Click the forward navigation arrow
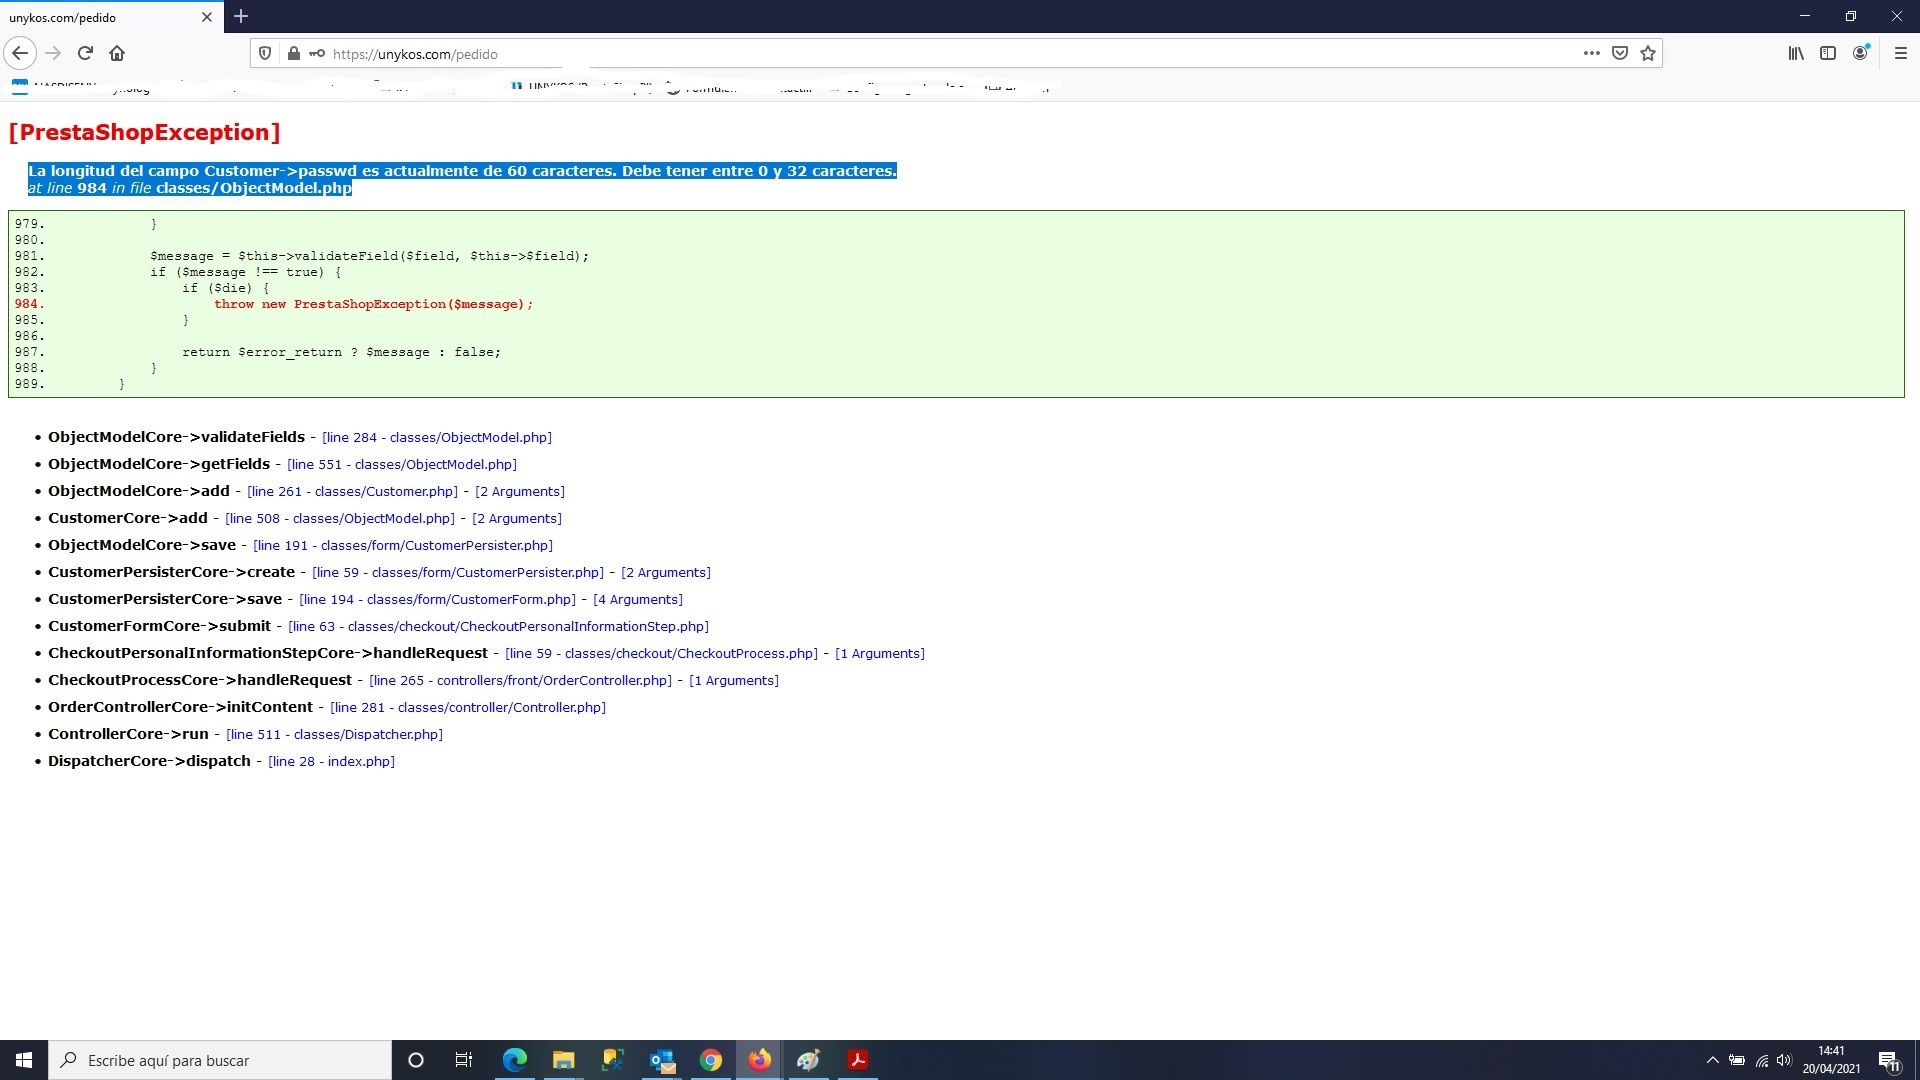This screenshot has height=1080, width=1920. coord(53,53)
